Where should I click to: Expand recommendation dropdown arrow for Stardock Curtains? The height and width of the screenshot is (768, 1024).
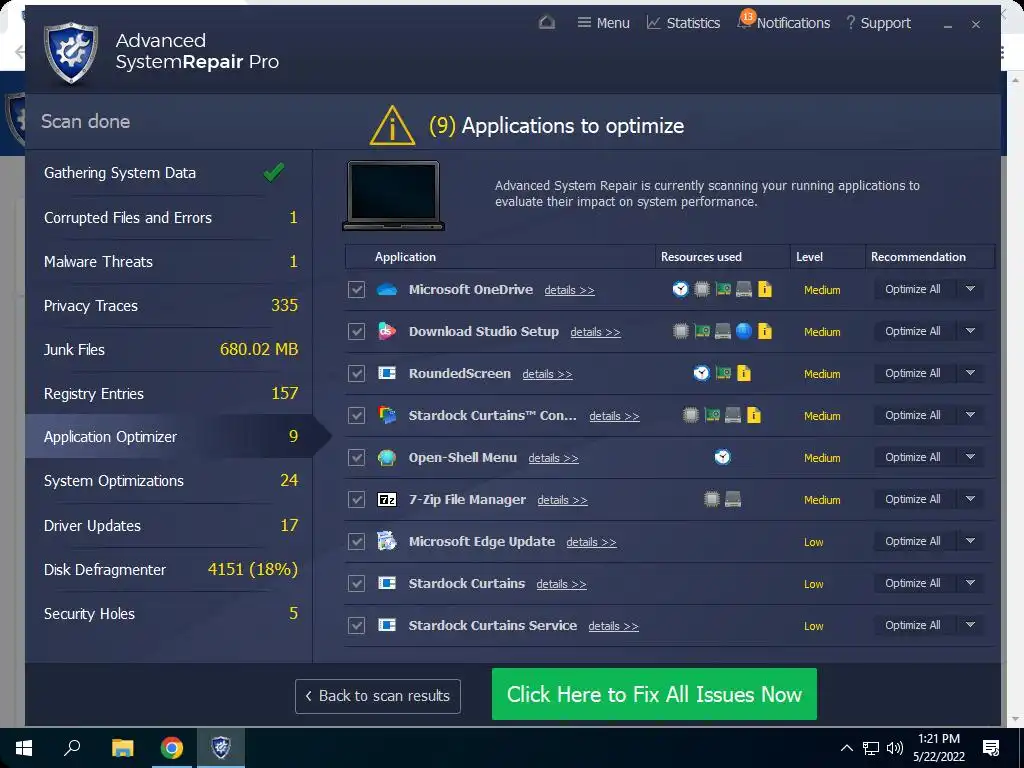point(970,583)
